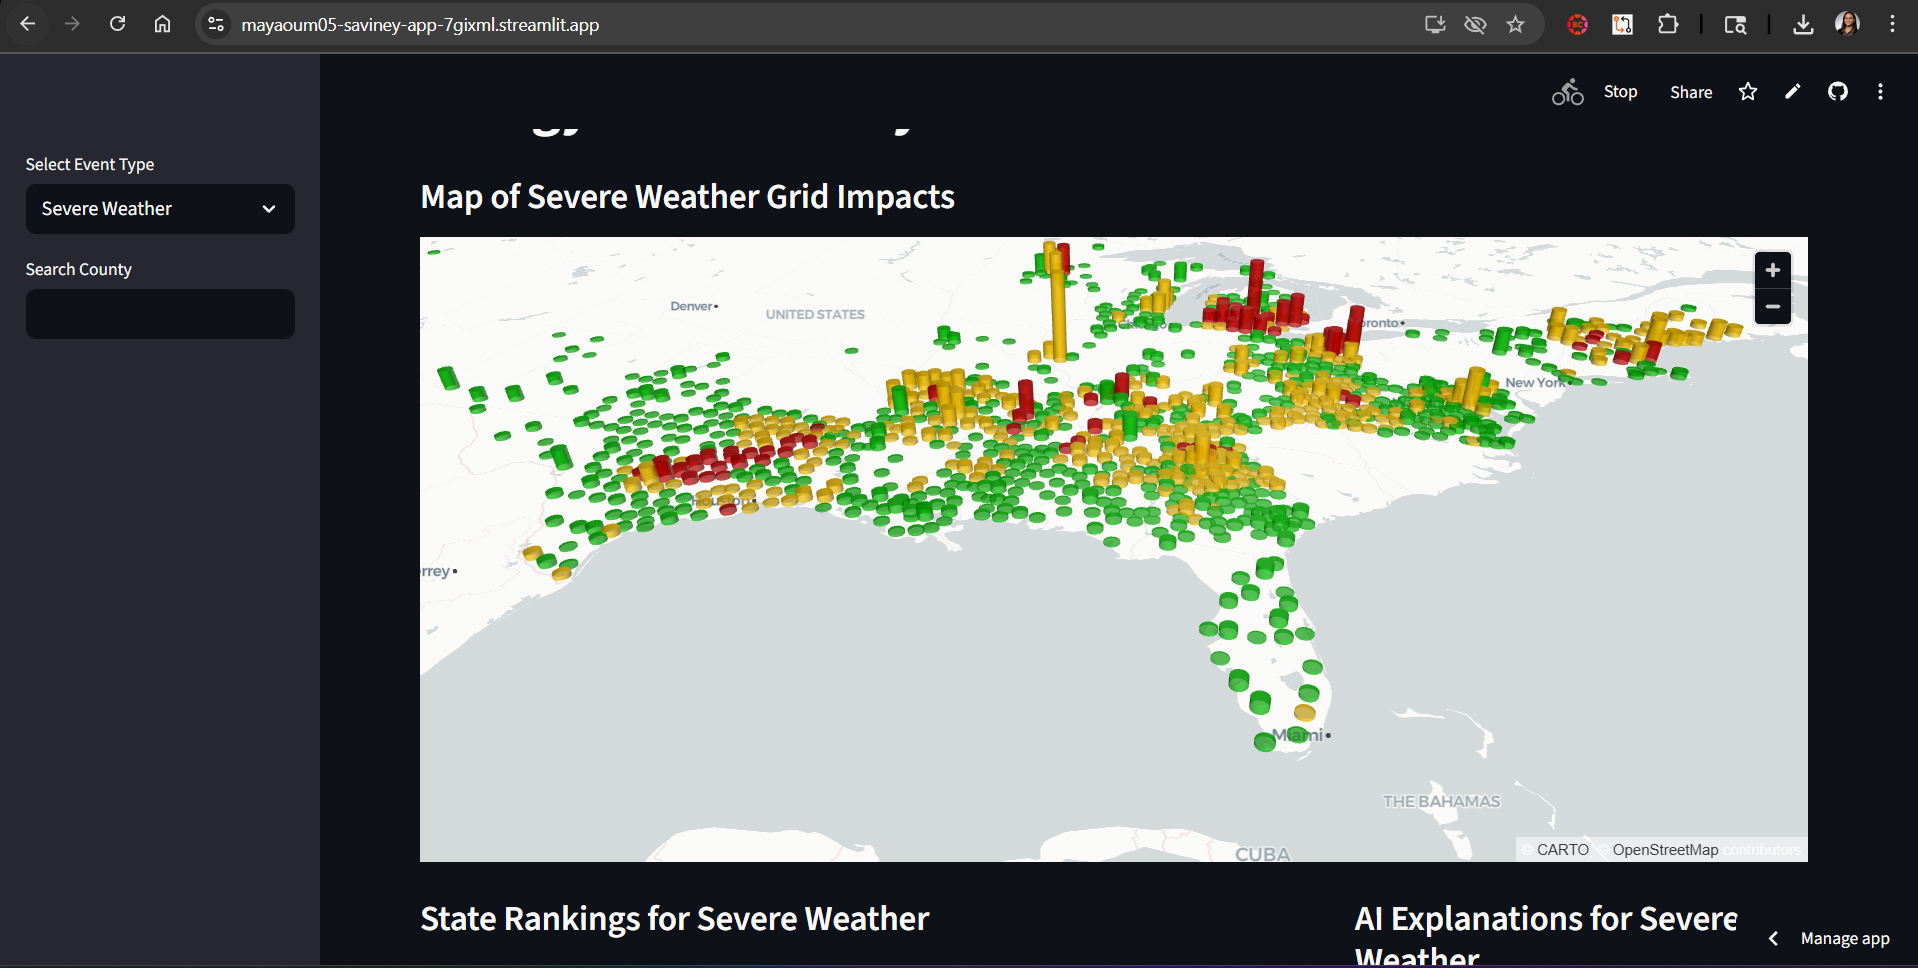
Task: Click AI Explanations for Severe Weather heading
Action: tap(1546, 934)
